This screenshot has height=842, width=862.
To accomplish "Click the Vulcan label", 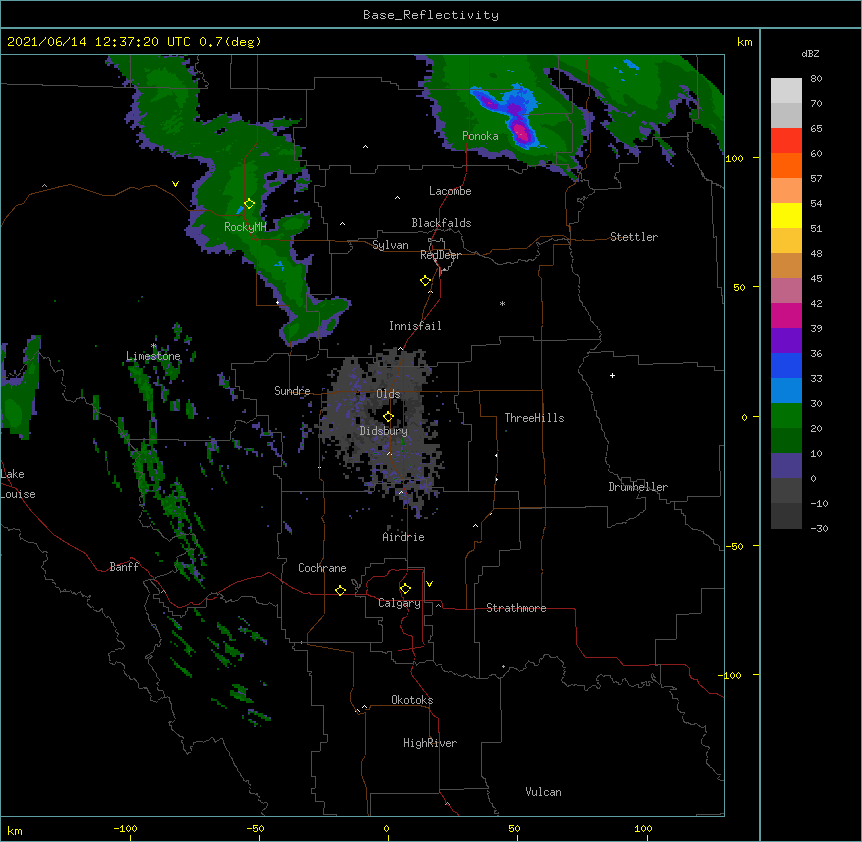I will click(x=543, y=792).
